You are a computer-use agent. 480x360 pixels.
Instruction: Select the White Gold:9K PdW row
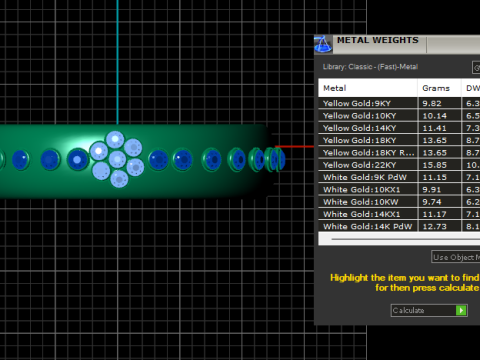click(x=399, y=177)
